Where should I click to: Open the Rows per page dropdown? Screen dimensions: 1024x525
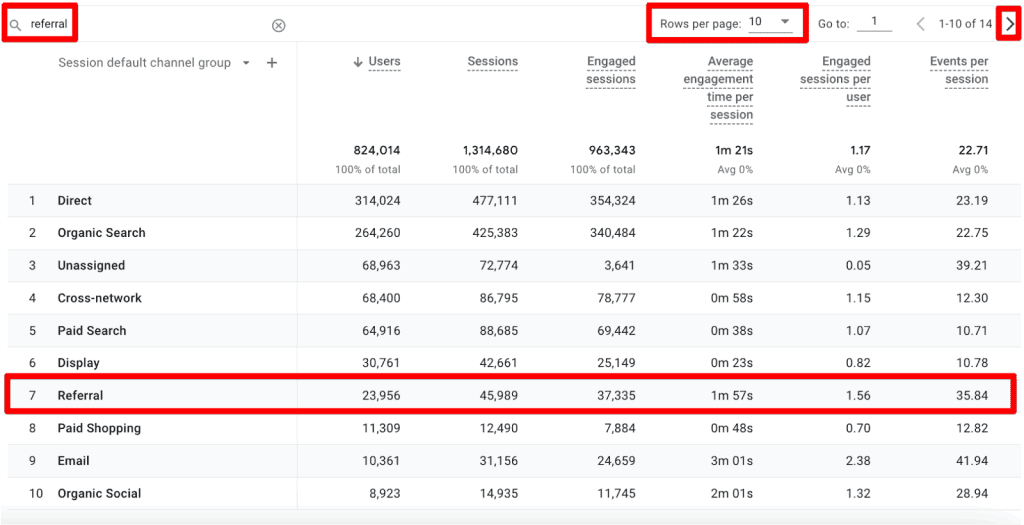(771, 22)
